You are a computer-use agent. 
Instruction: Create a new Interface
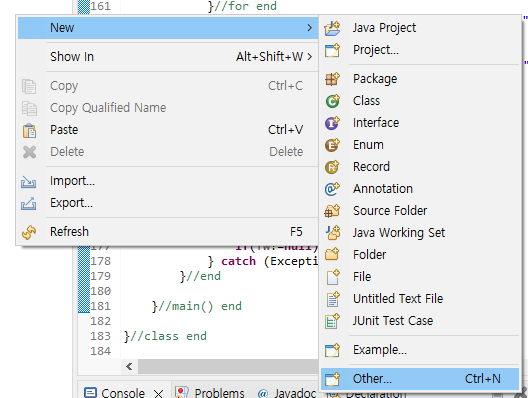pos(420,123)
